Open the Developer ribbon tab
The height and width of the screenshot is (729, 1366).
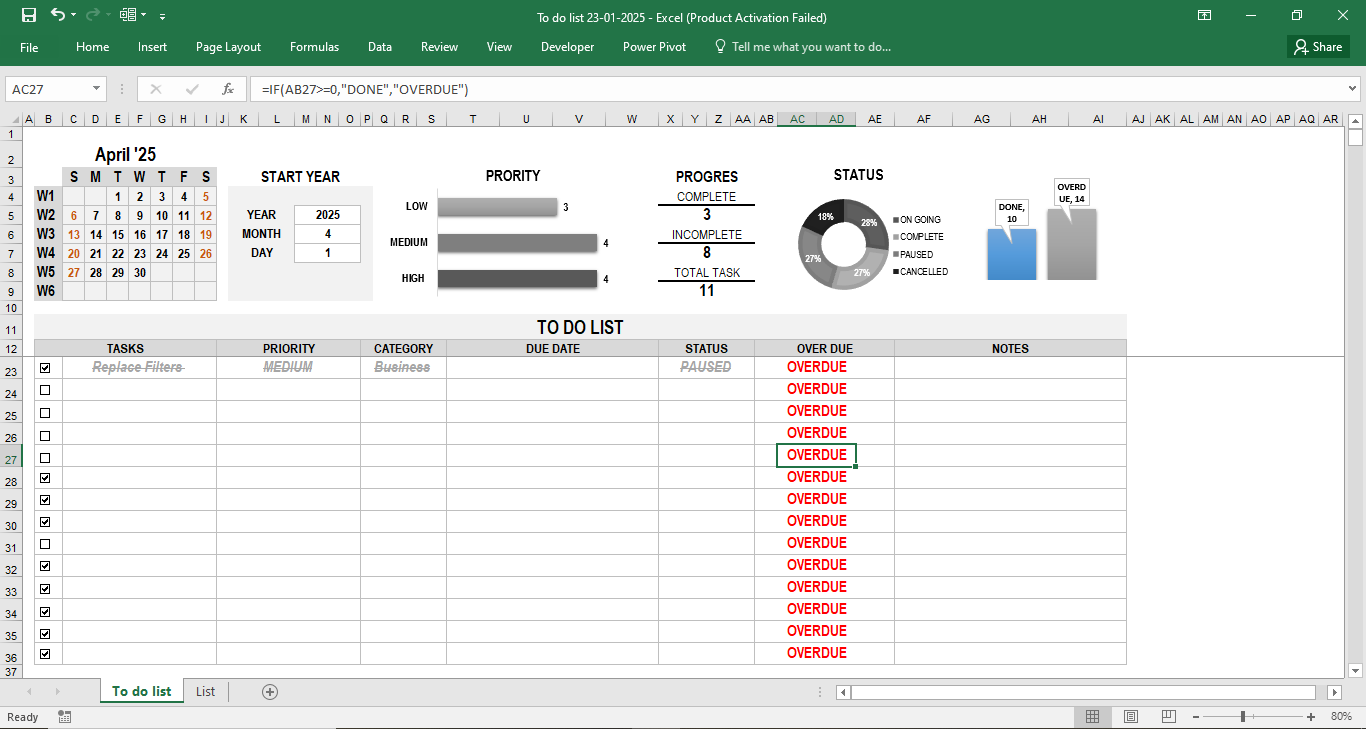tap(567, 46)
